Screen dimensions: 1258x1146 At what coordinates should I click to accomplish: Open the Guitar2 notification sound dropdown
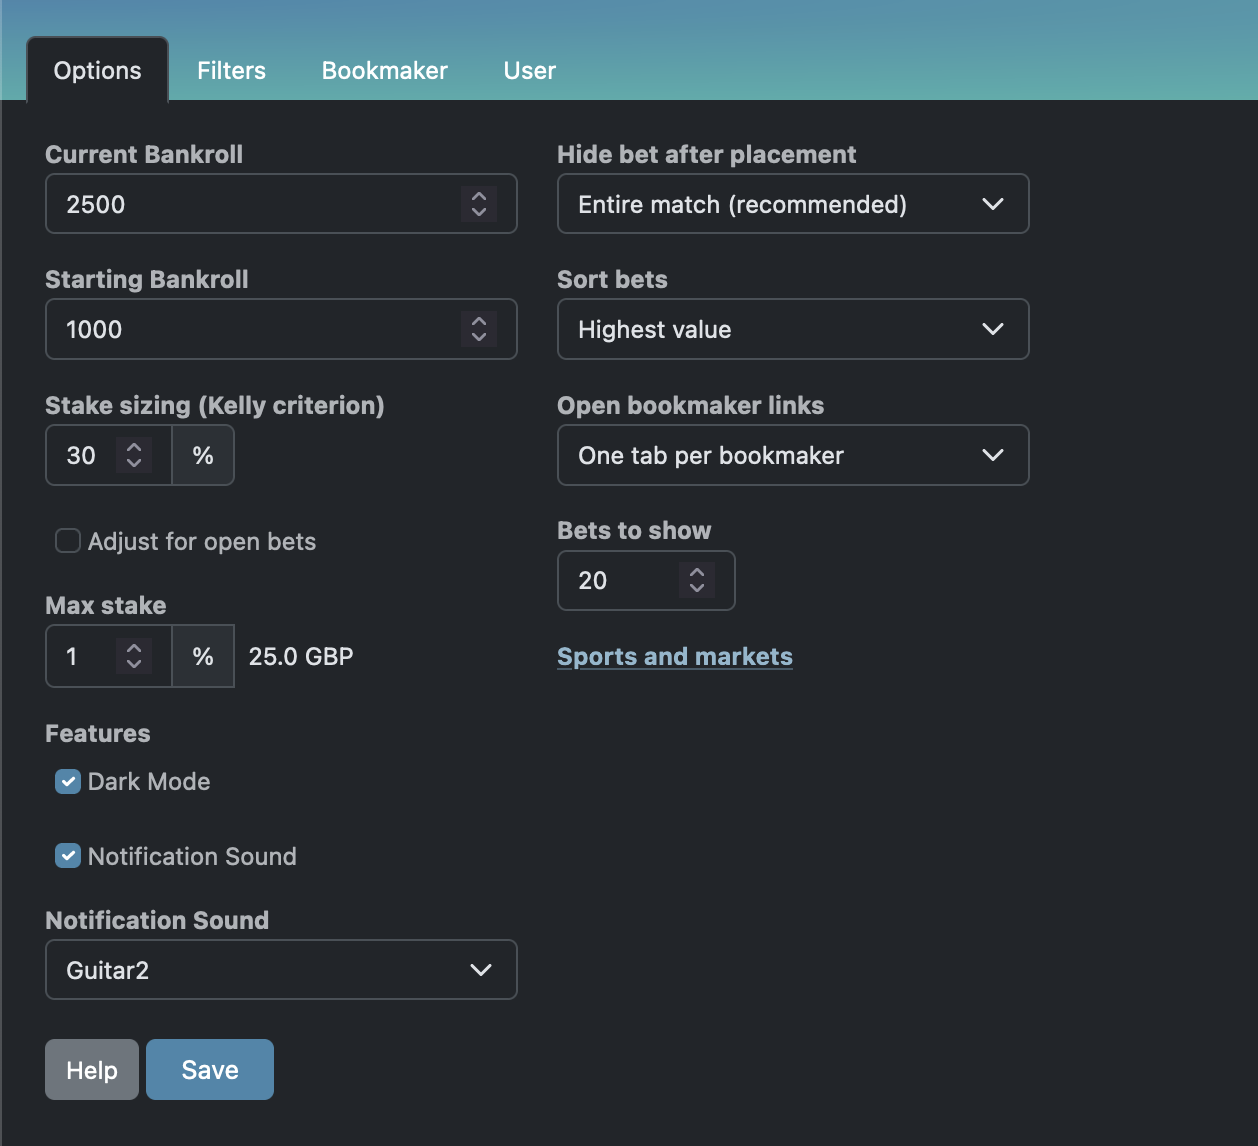(281, 969)
